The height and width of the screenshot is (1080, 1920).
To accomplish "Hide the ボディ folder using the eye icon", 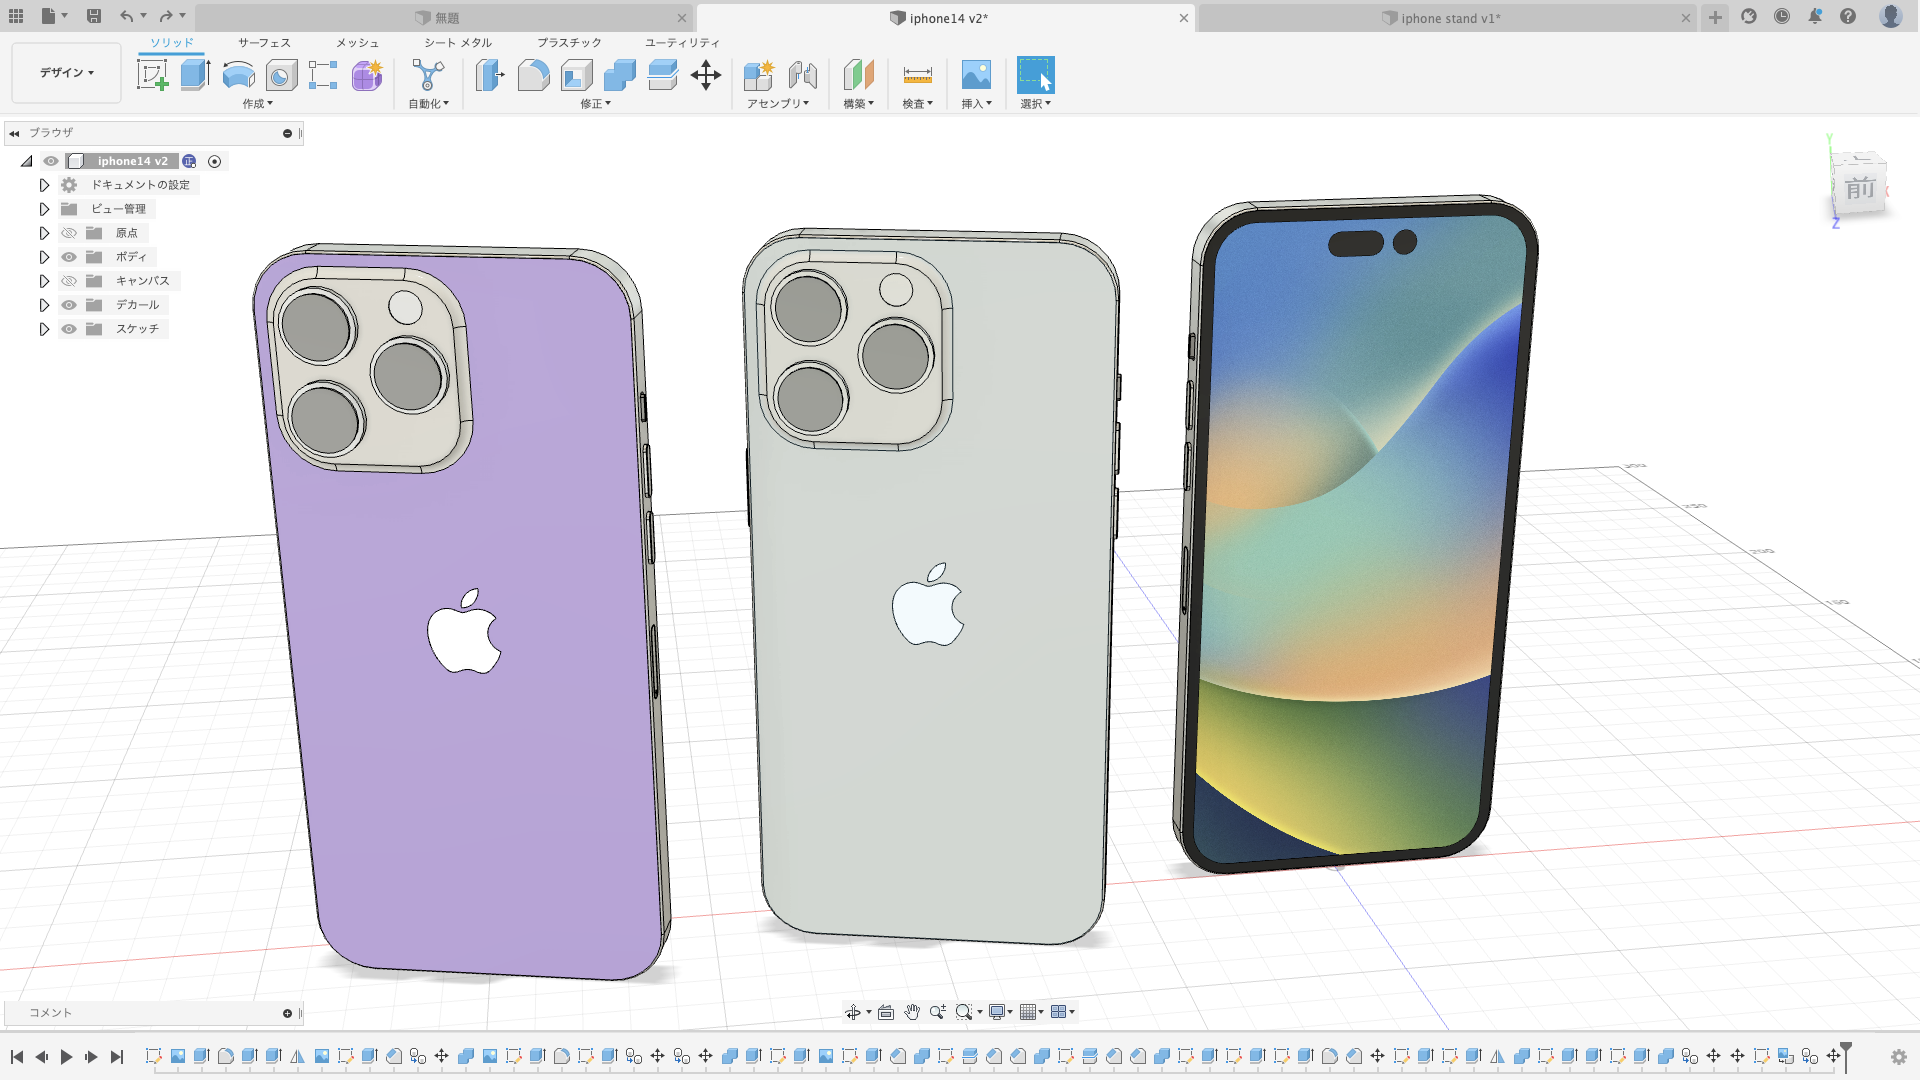I will point(69,257).
